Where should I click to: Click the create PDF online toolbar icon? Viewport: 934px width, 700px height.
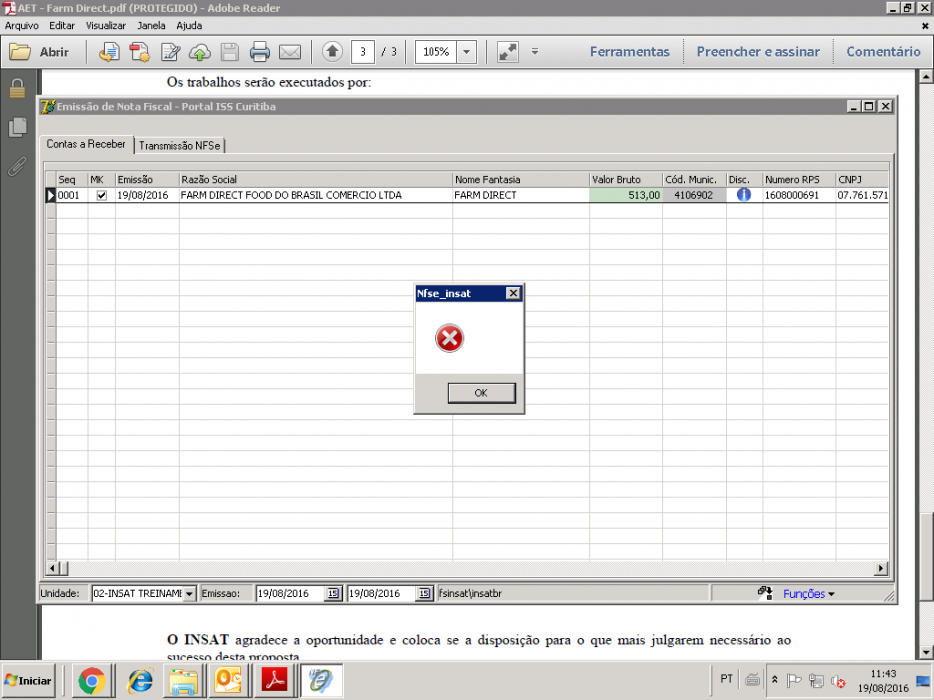tap(109, 52)
